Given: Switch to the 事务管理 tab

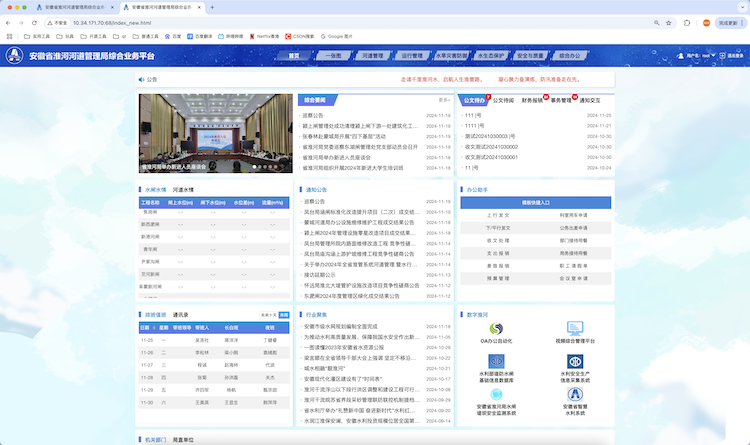Looking at the screenshot, I should click(561, 100).
